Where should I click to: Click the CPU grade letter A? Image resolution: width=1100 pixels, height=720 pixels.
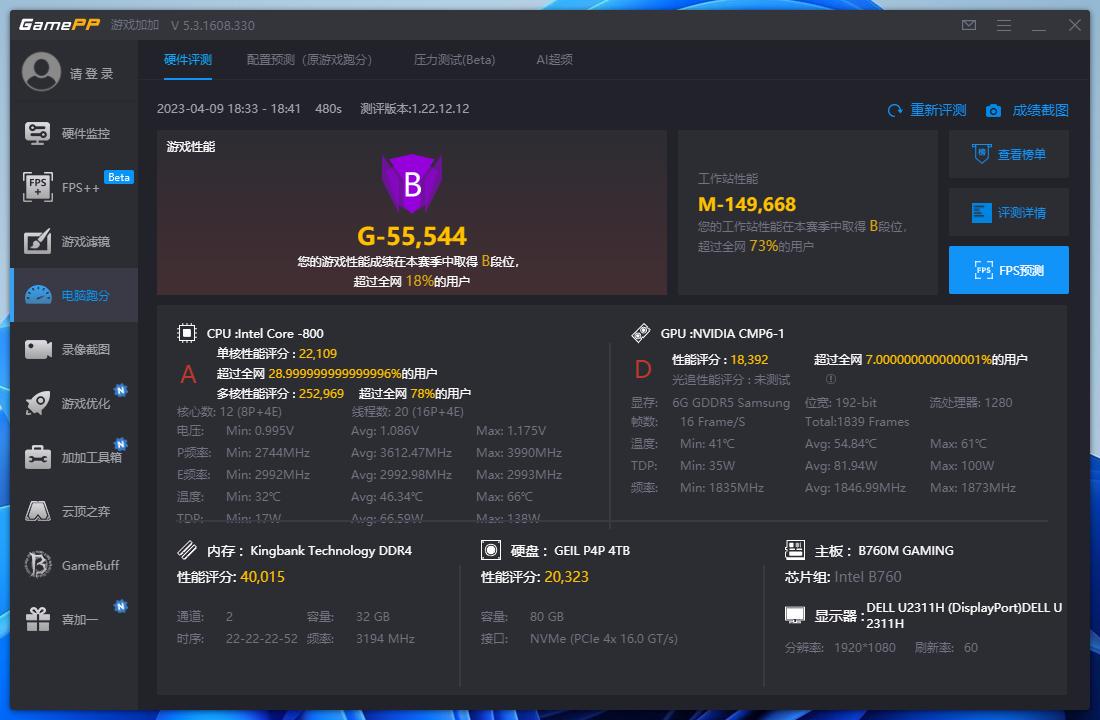[x=188, y=374]
